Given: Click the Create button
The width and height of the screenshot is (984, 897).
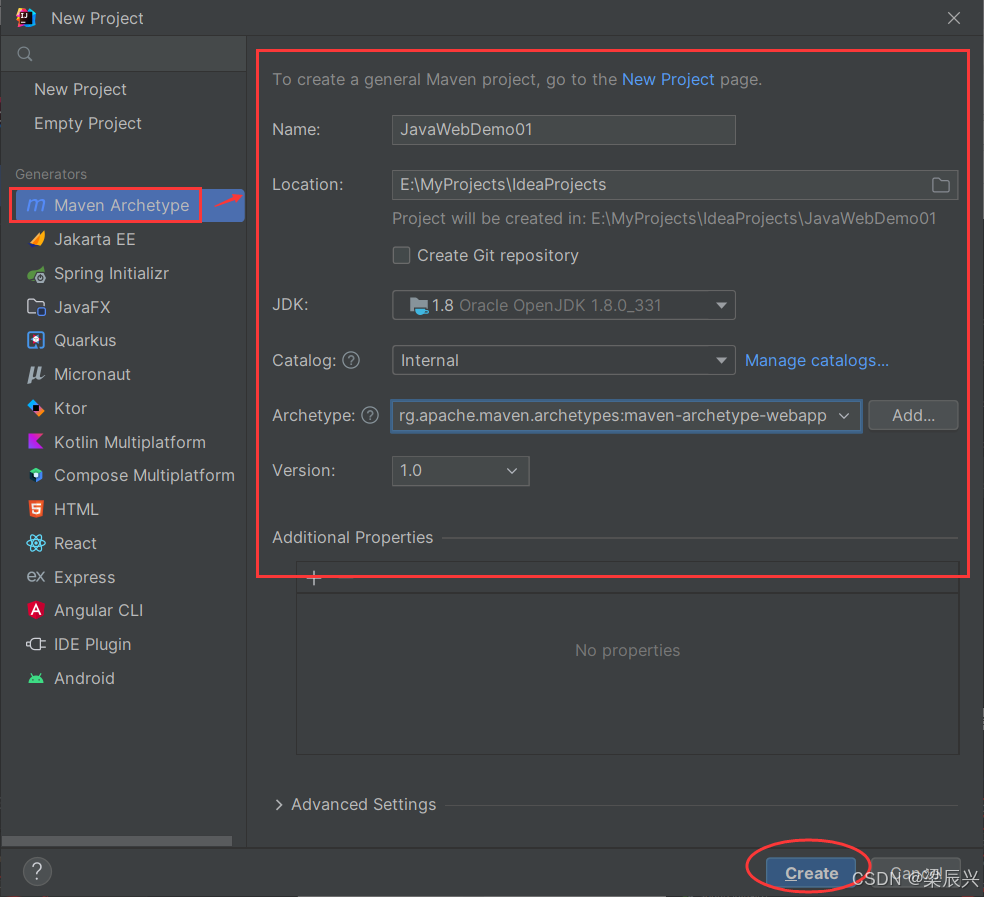Looking at the screenshot, I should (x=811, y=873).
